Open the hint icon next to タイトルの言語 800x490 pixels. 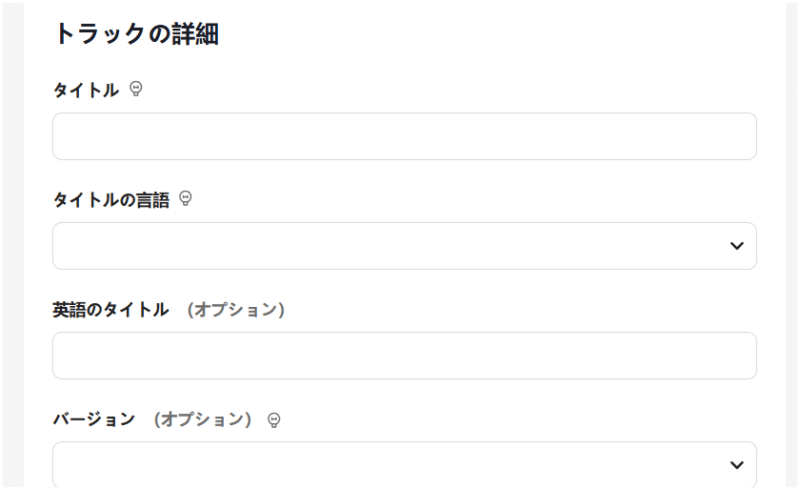click(185, 200)
